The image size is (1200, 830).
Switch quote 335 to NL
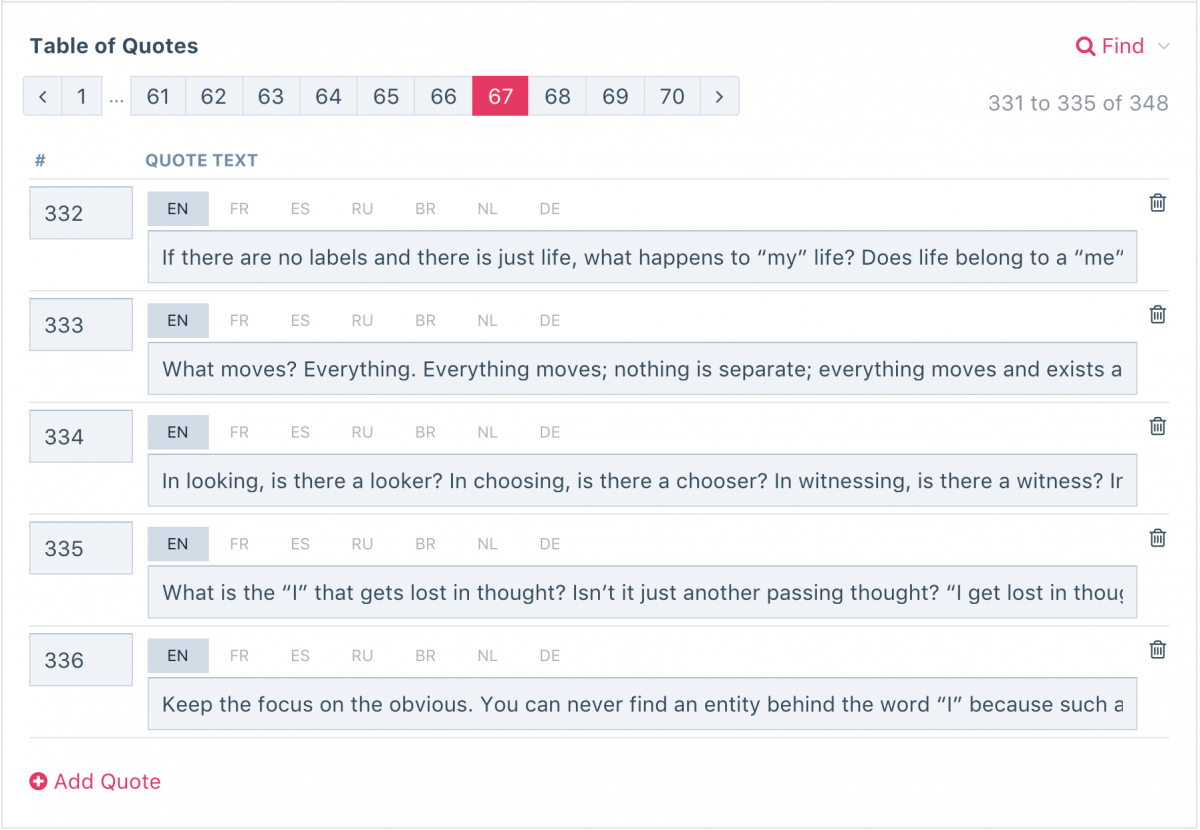tap(487, 544)
